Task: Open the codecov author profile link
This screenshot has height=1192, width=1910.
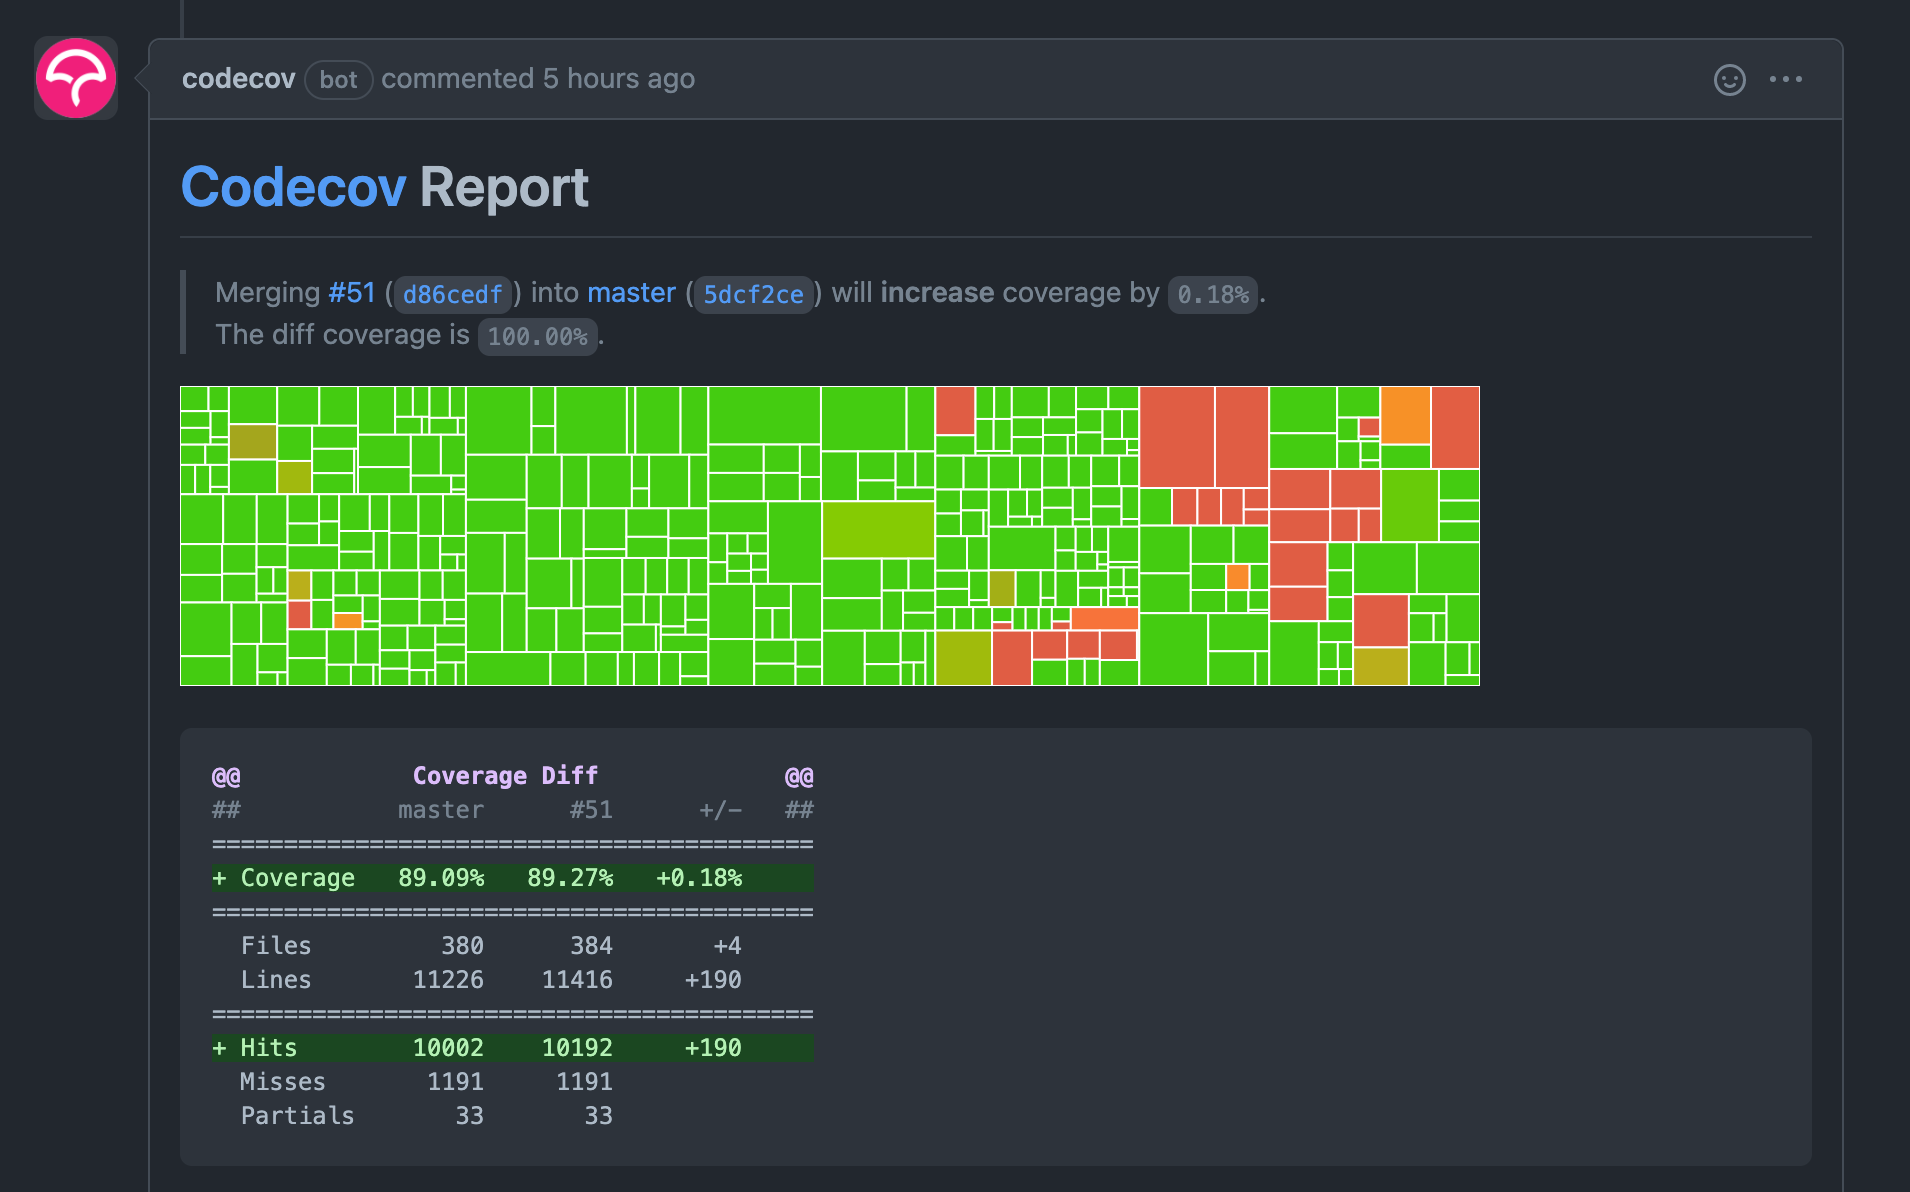Action: point(238,79)
